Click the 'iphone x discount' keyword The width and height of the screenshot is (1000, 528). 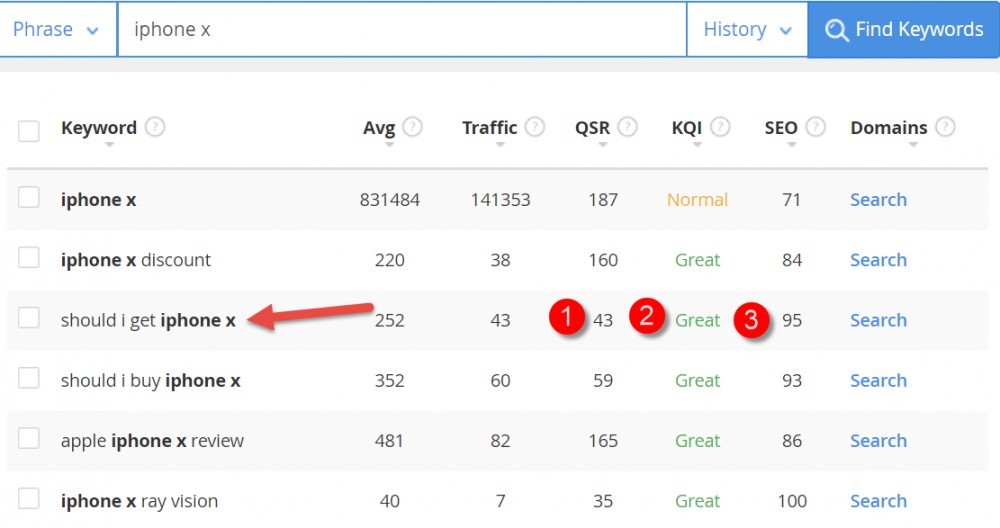click(x=136, y=260)
